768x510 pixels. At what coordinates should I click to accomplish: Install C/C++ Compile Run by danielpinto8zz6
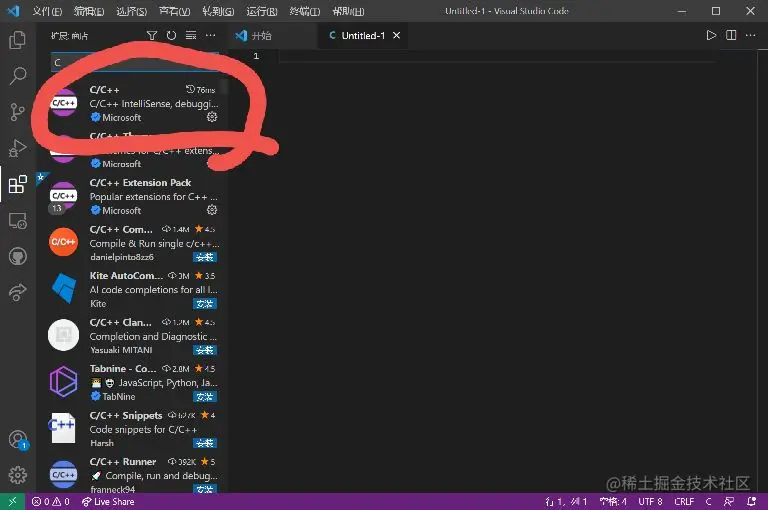[205, 257]
